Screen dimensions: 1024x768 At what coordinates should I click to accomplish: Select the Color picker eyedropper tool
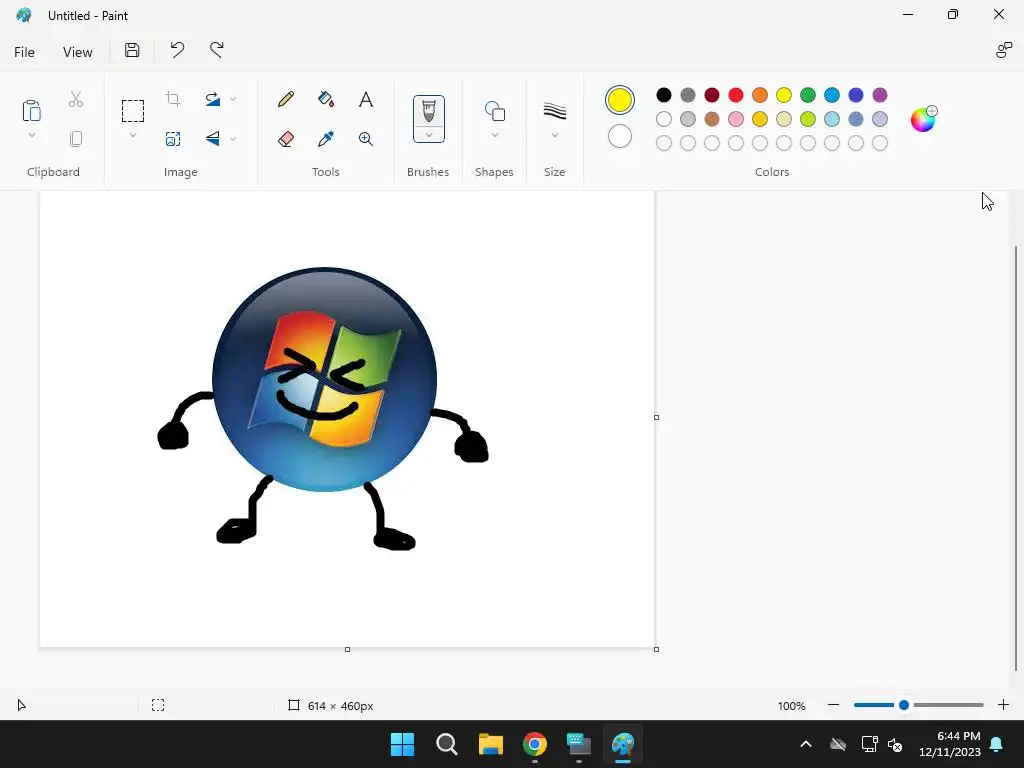[326, 139]
